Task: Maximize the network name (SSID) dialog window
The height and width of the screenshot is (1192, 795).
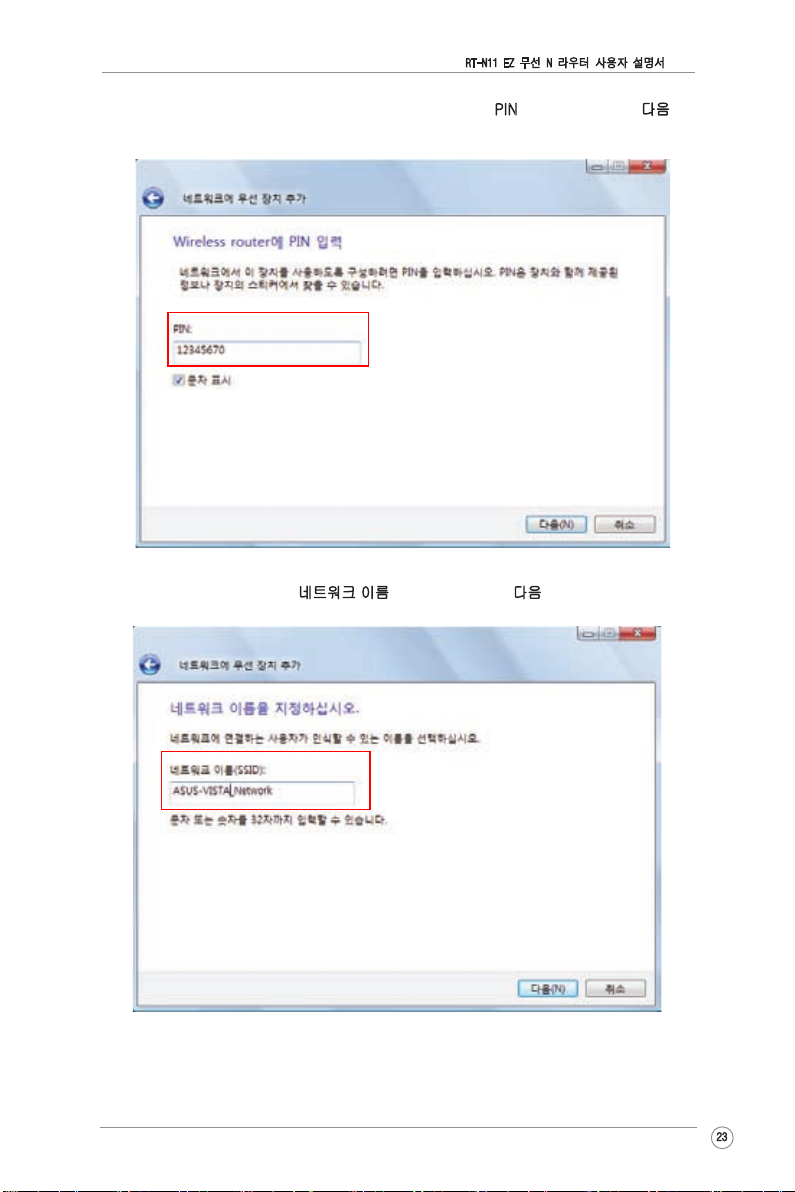Action: click(609, 632)
